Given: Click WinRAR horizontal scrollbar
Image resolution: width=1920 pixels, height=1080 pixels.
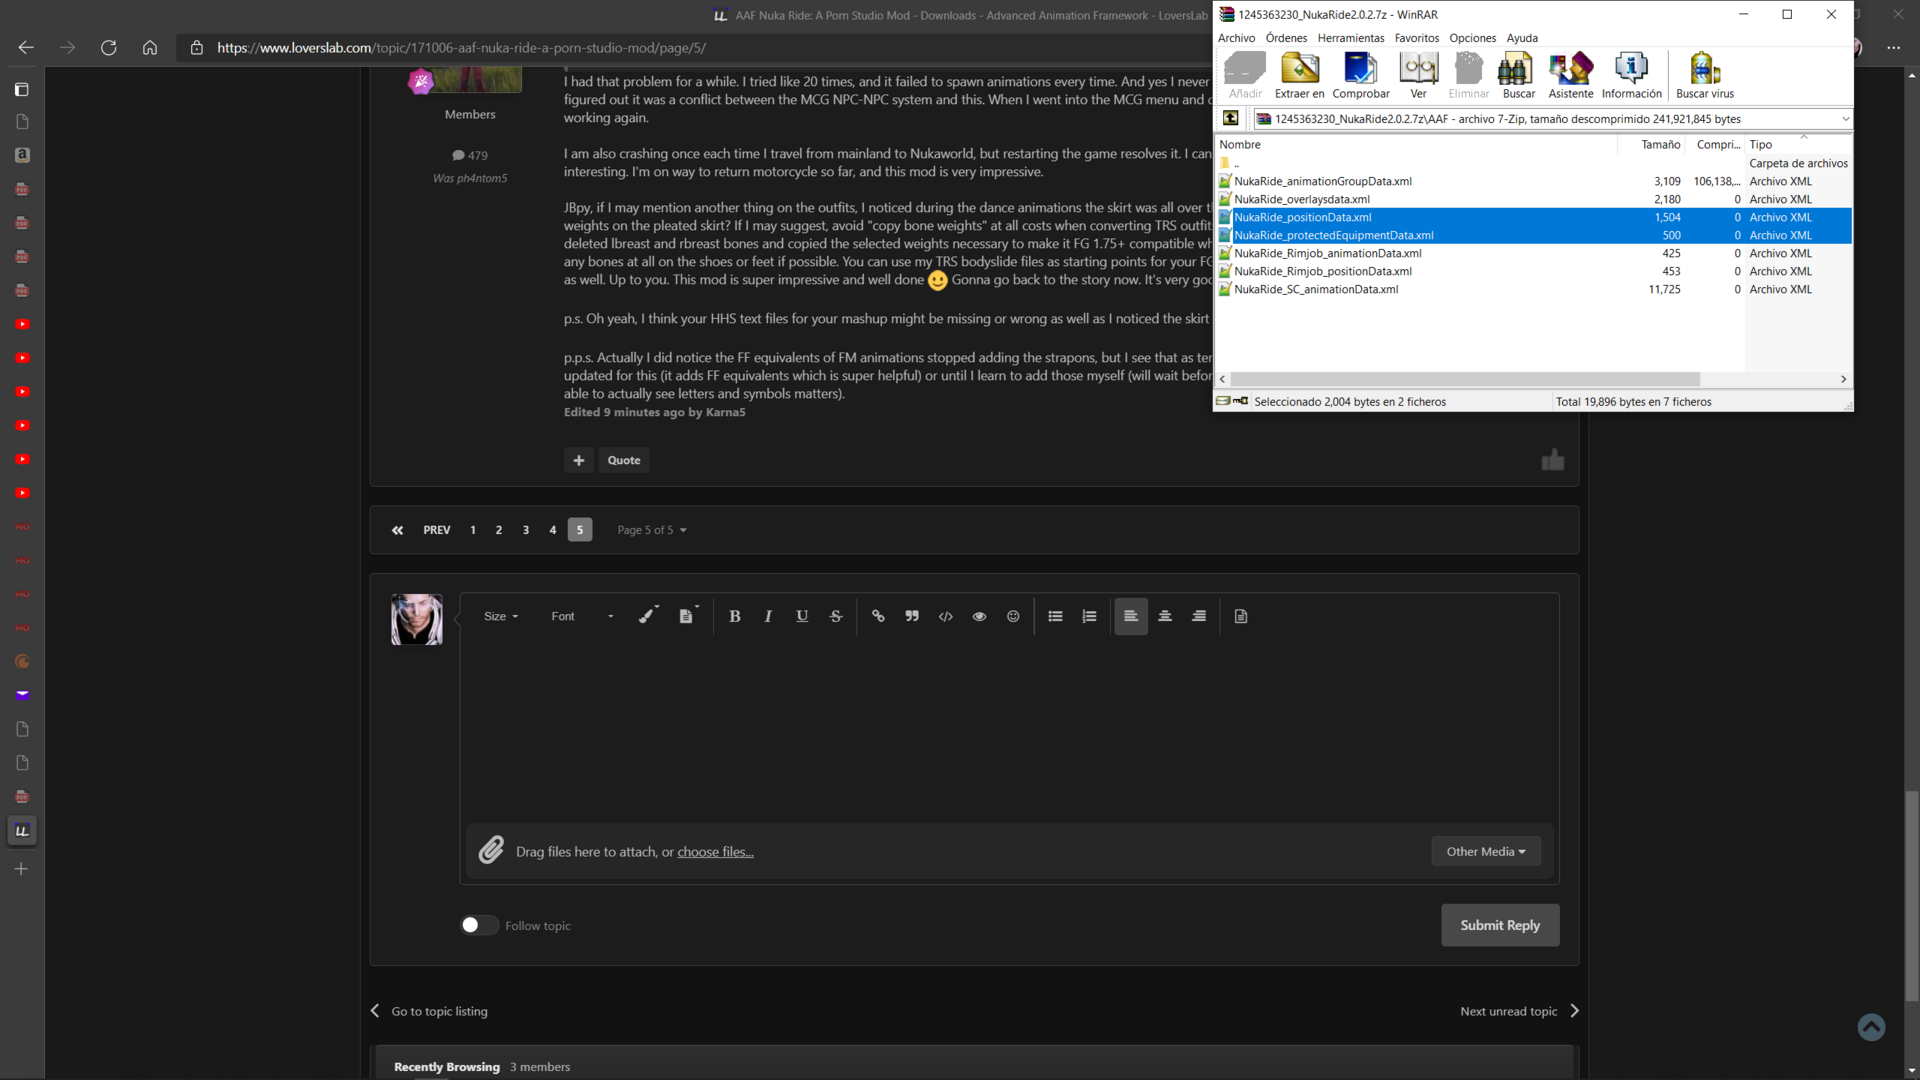Looking at the screenshot, I should point(1464,379).
